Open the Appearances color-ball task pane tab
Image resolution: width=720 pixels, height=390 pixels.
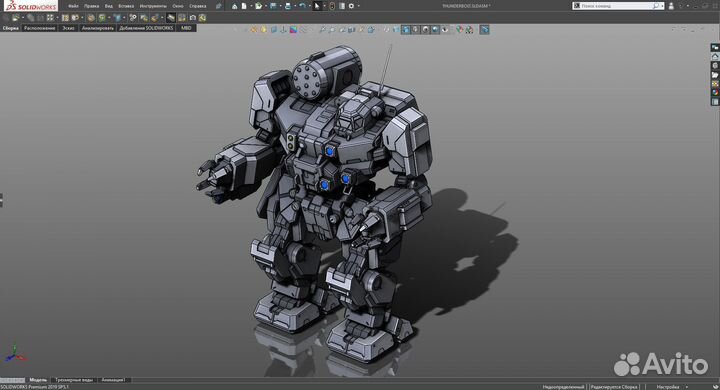coord(715,92)
